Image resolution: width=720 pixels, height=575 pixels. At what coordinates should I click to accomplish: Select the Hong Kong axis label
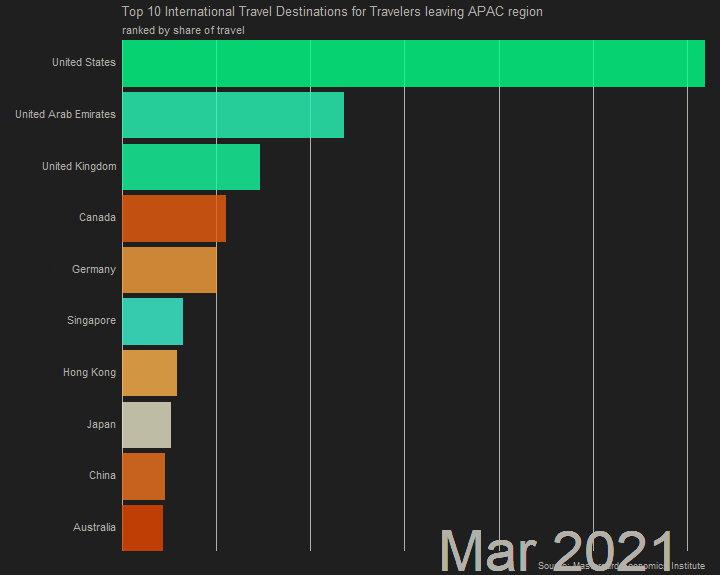[x=89, y=373]
